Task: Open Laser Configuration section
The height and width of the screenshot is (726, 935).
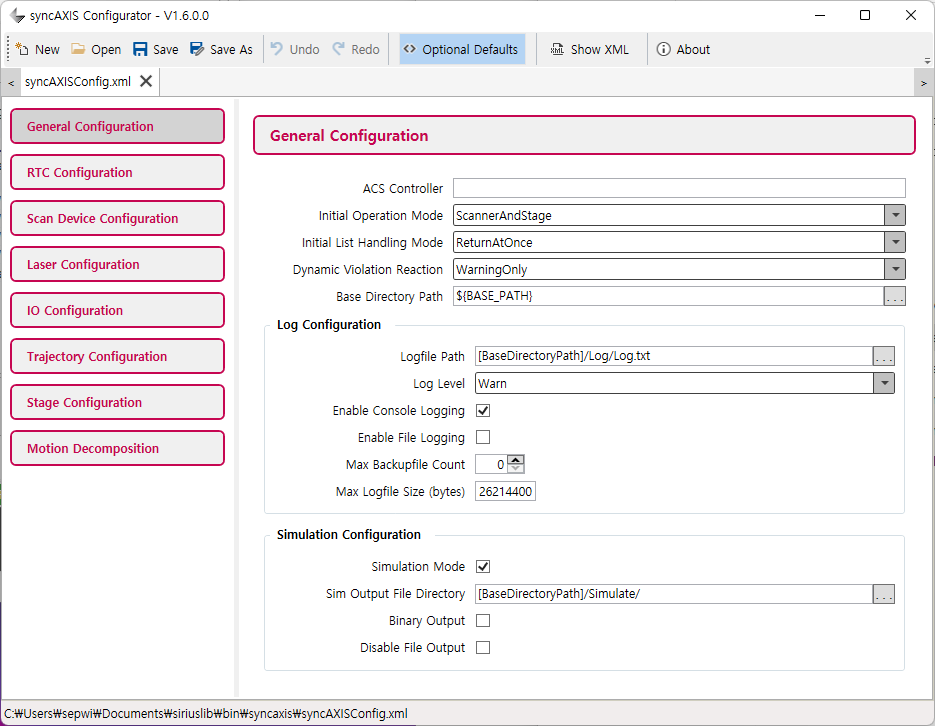Action: [117, 264]
